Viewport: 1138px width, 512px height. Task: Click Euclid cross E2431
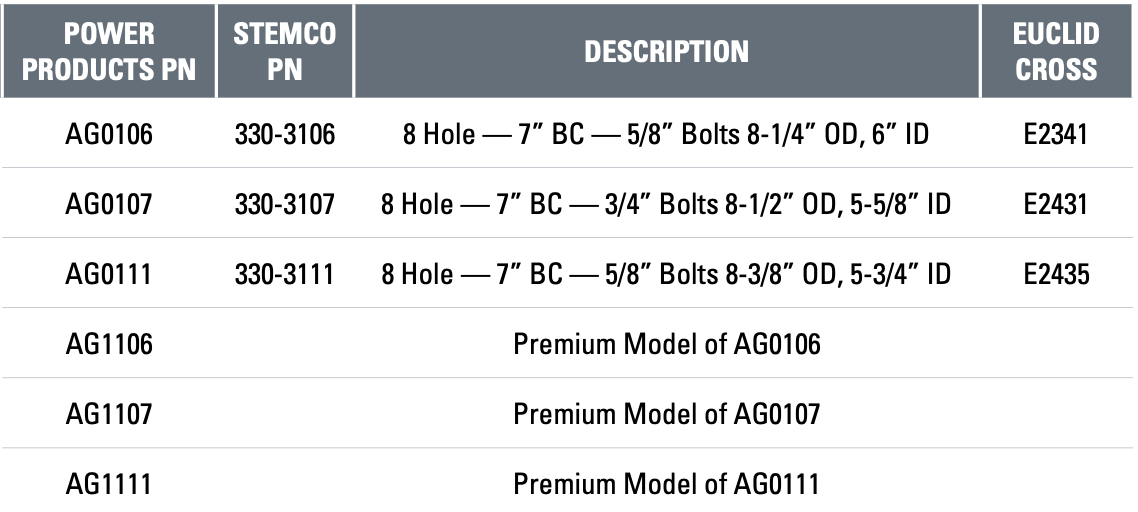point(1056,205)
